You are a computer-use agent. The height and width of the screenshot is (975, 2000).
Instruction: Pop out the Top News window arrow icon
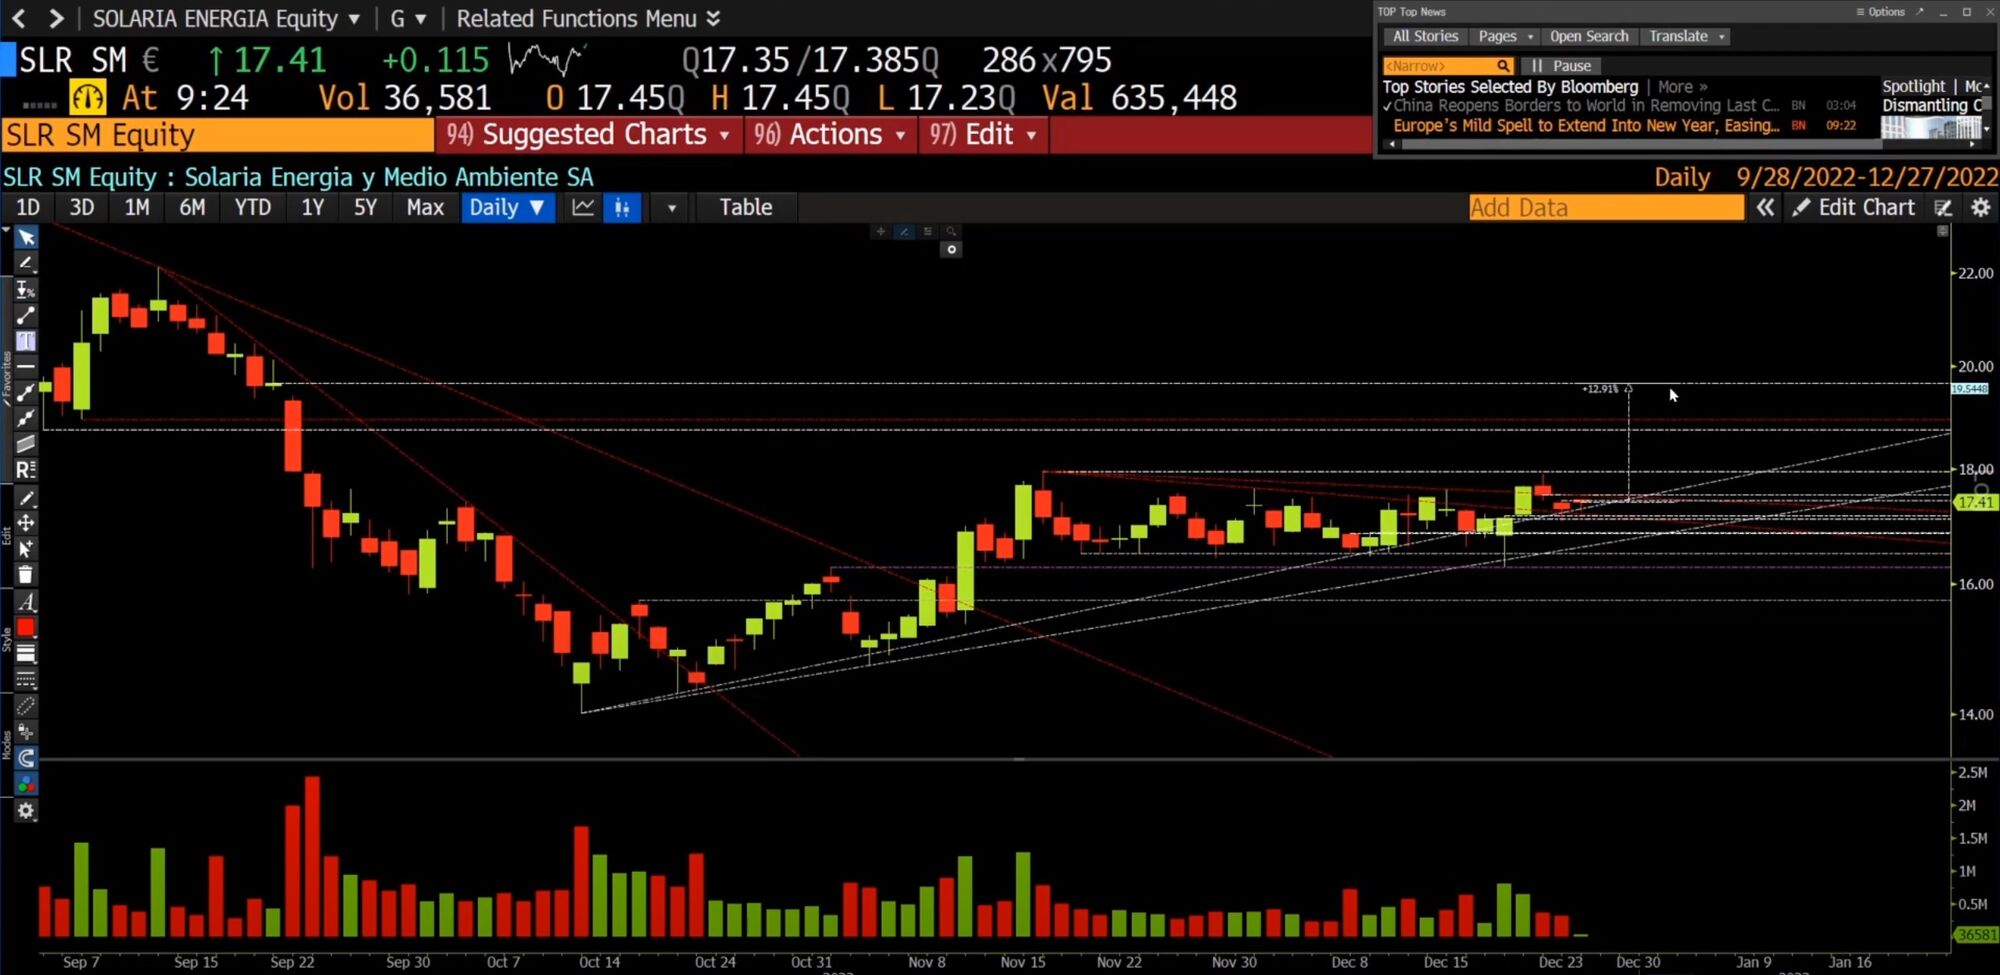[x=1919, y=12]
